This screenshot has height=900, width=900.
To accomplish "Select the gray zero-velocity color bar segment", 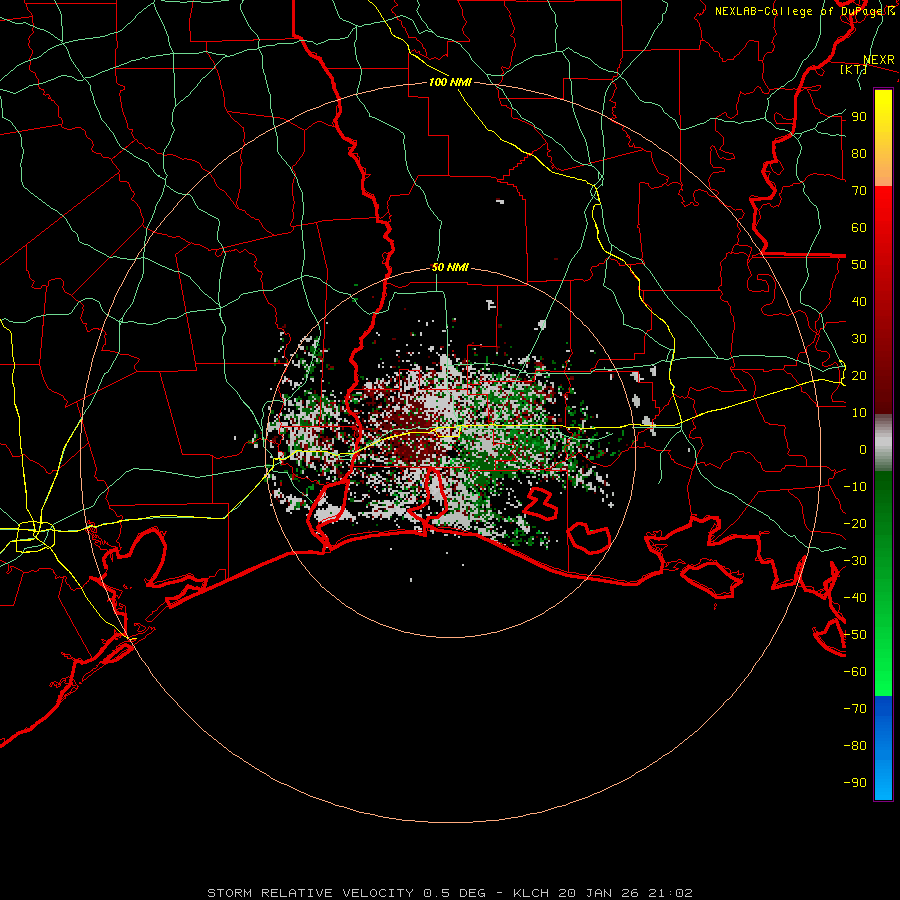I will click(883, 443).
